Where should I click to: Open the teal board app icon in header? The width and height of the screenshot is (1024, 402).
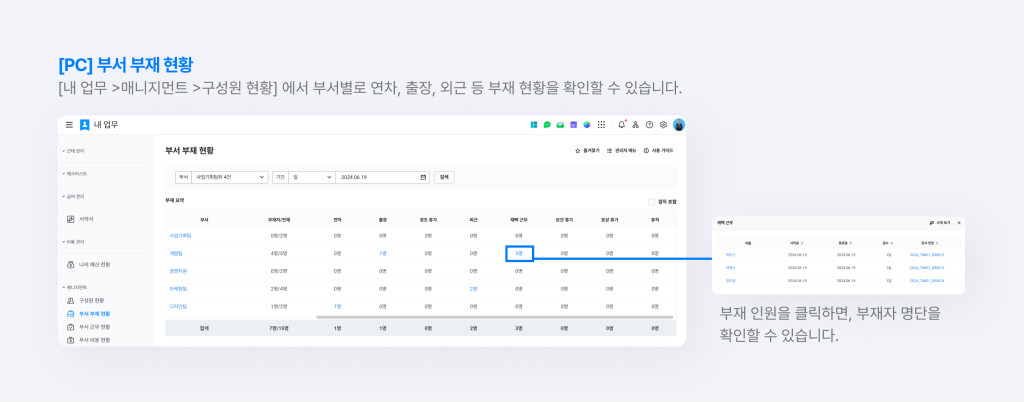point(534,125)
